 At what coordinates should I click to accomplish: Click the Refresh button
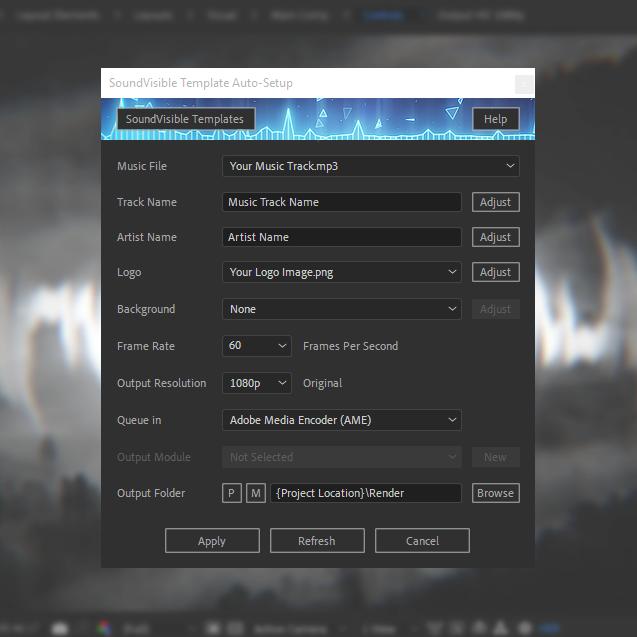coord(317,540)
